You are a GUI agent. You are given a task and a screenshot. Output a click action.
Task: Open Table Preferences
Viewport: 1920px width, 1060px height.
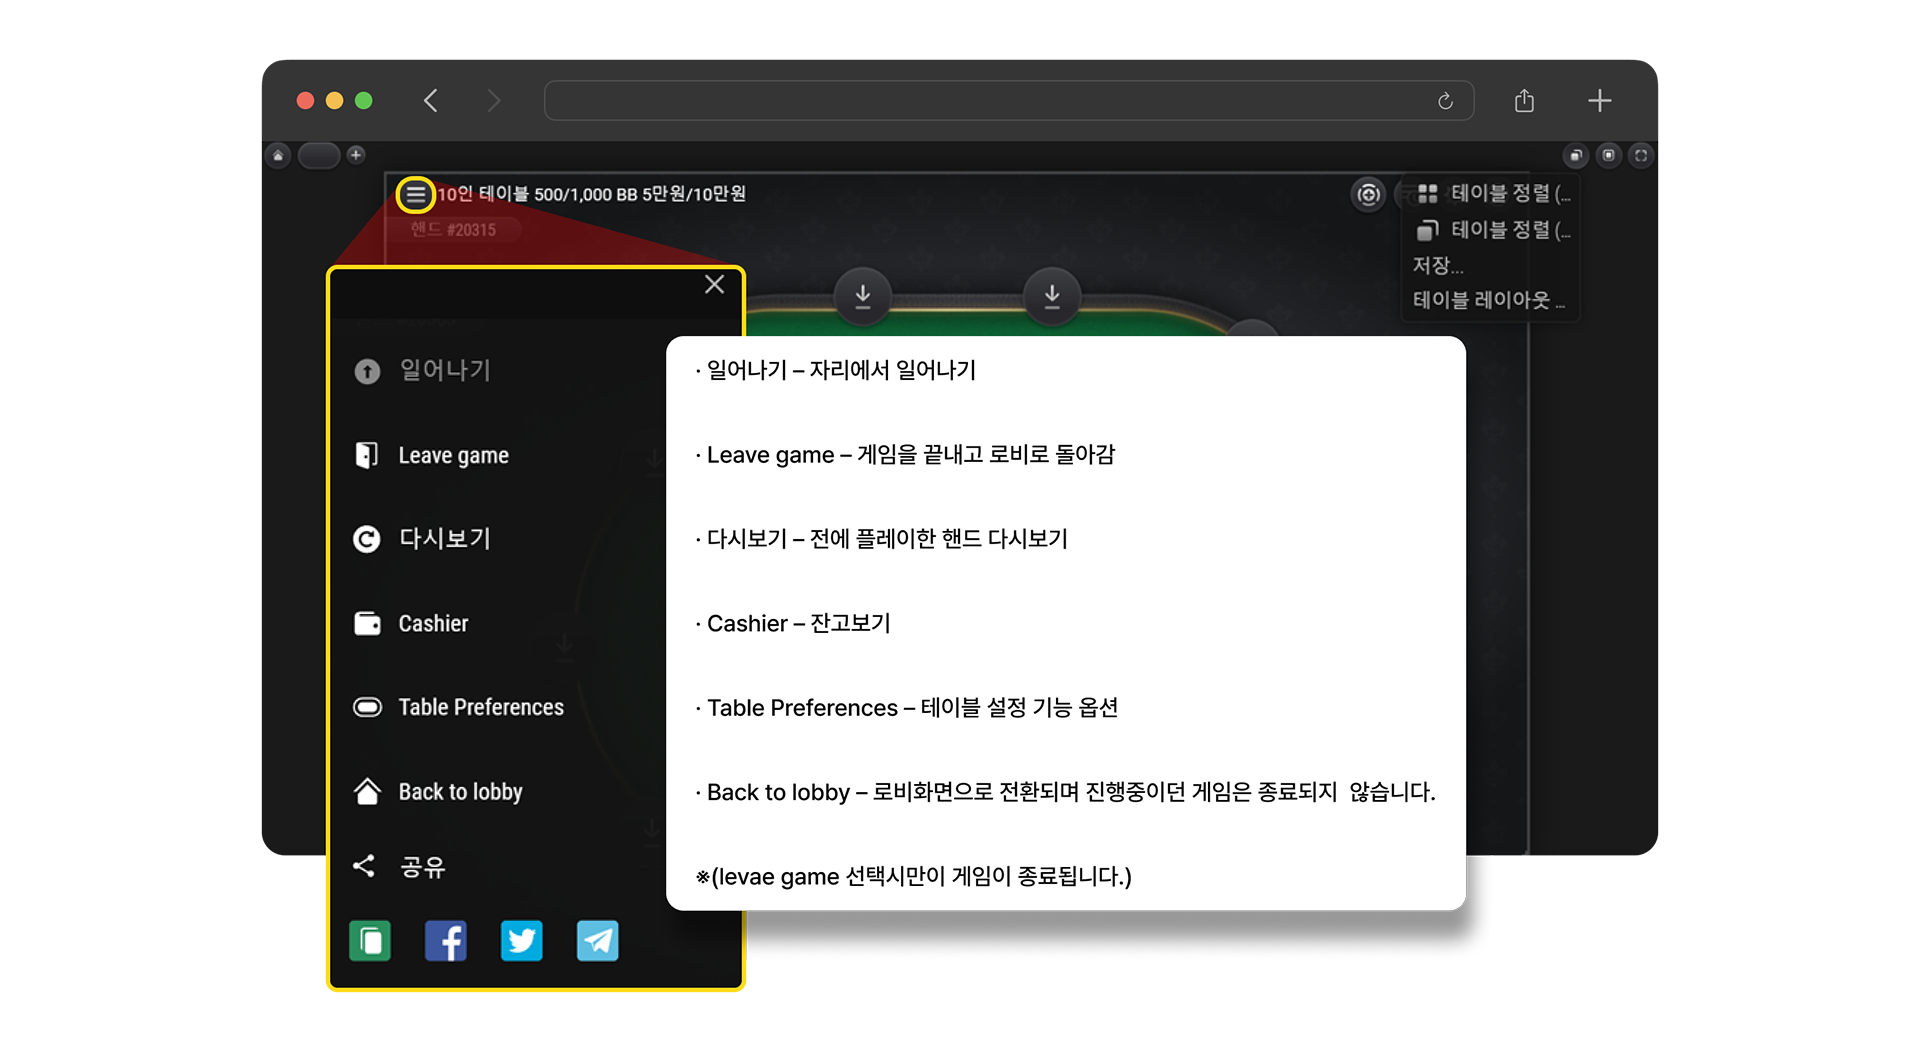(x=480, y=708)
